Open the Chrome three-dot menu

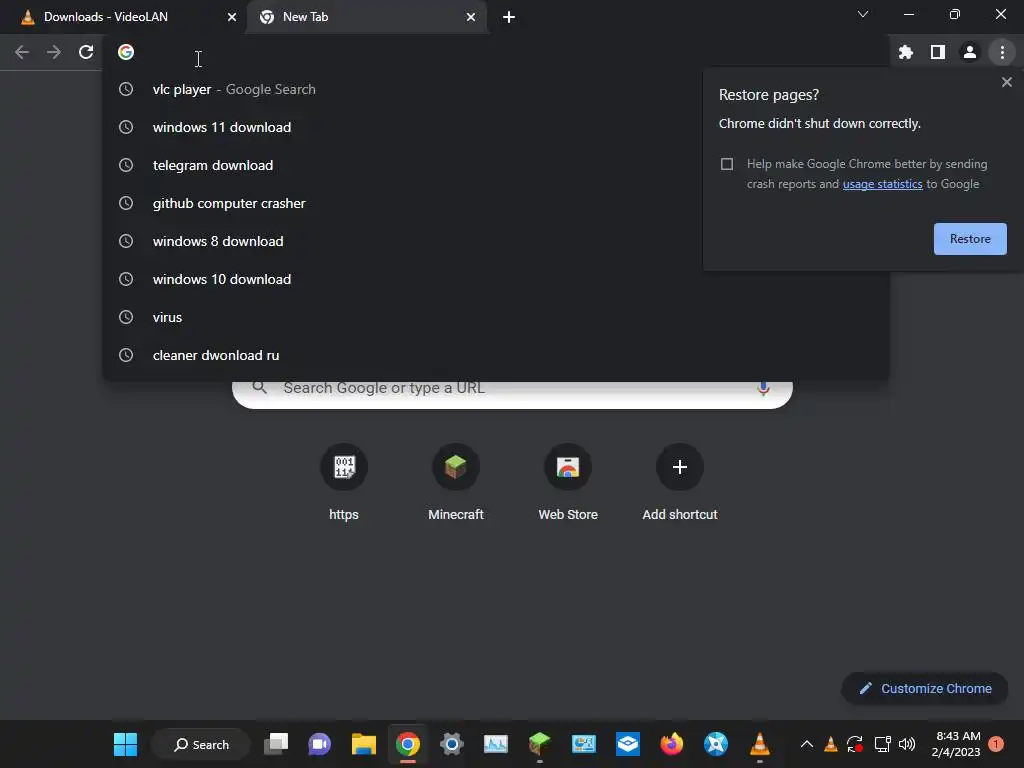[x=1002, y=52]
